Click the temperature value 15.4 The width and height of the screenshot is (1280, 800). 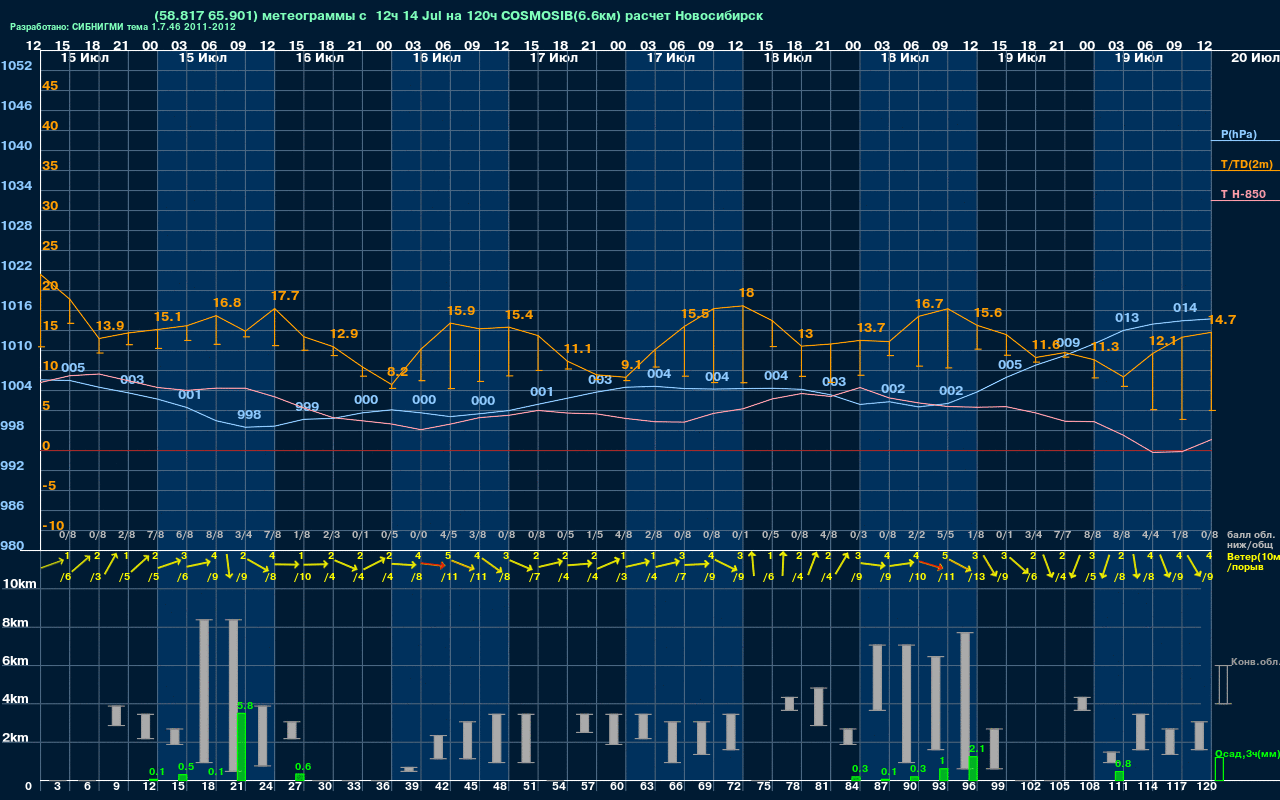[x=519, y=315]
